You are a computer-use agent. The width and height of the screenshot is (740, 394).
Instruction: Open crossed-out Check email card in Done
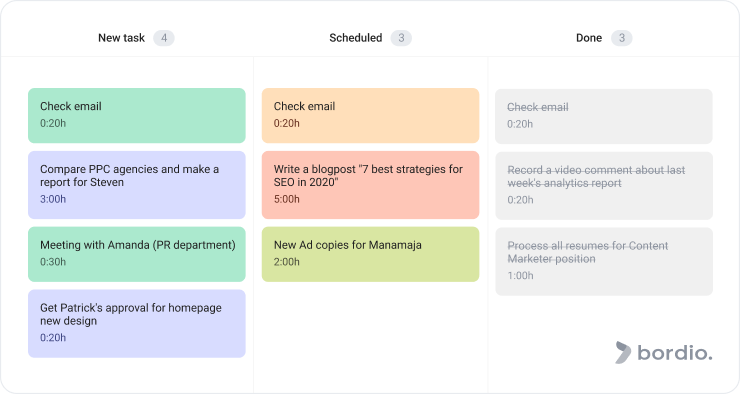[x=604, y=117]
